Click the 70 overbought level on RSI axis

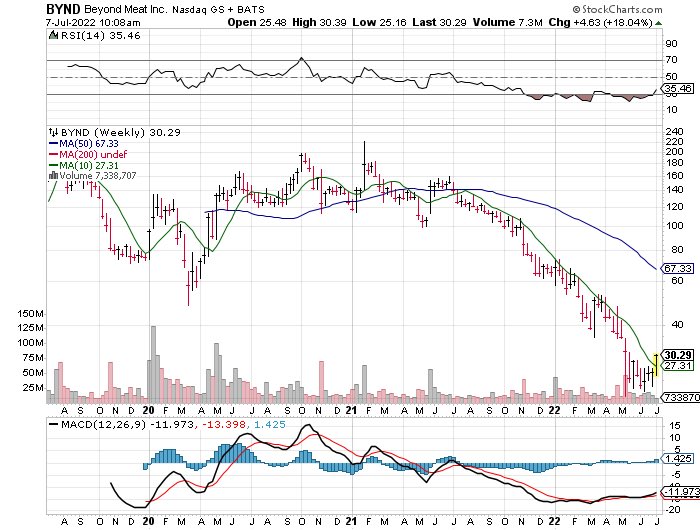671,60
